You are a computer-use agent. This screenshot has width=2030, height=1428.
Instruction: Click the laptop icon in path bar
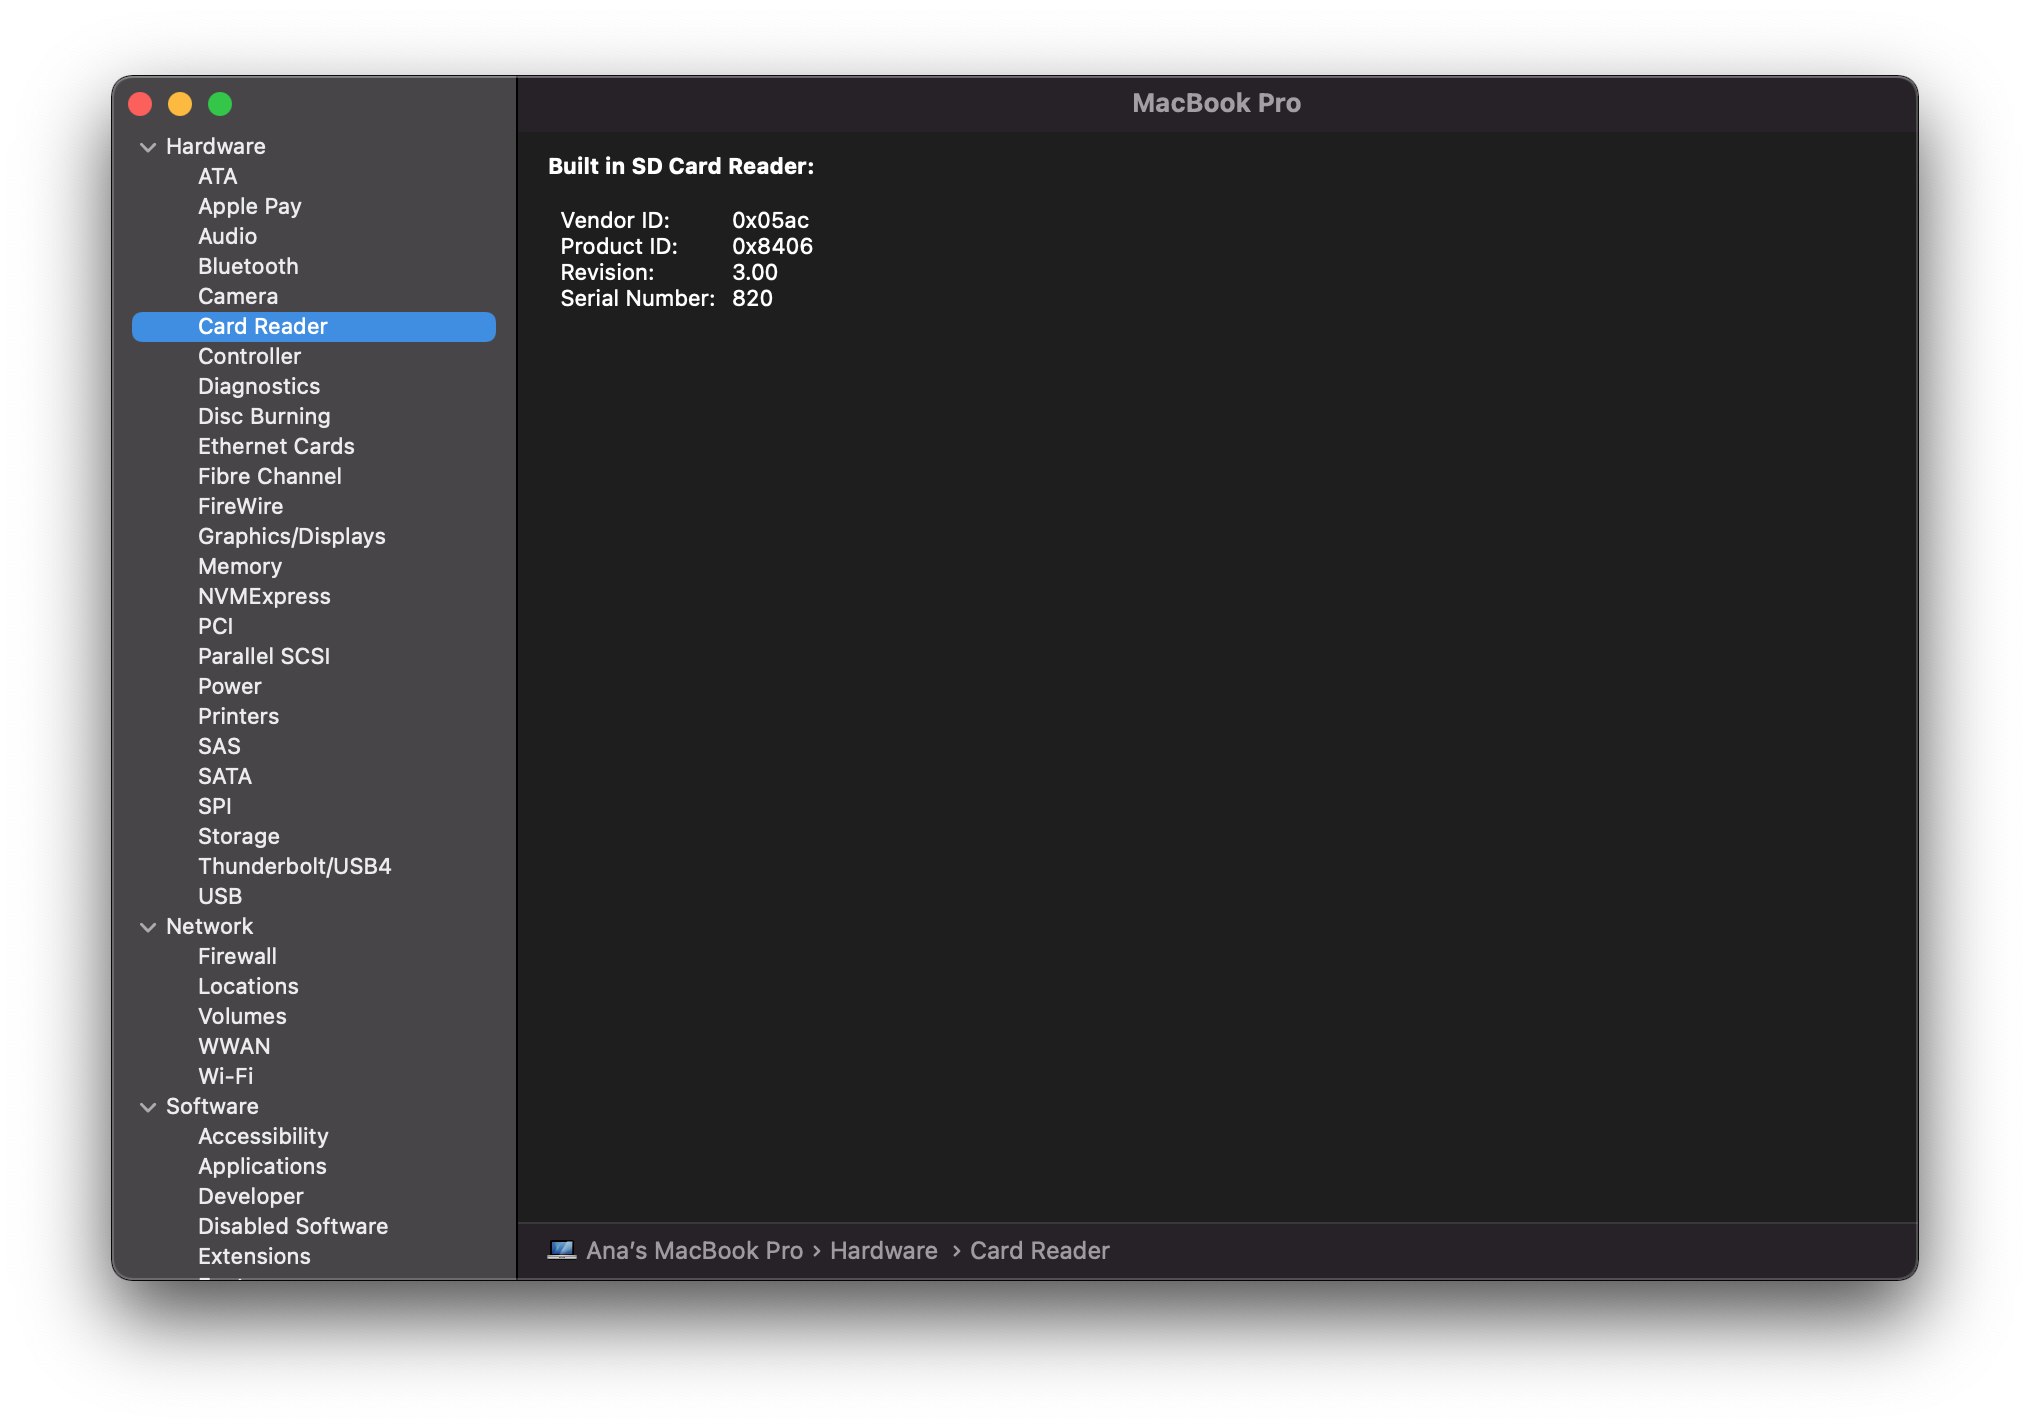pyautogui.click(x=561, y=1250)
